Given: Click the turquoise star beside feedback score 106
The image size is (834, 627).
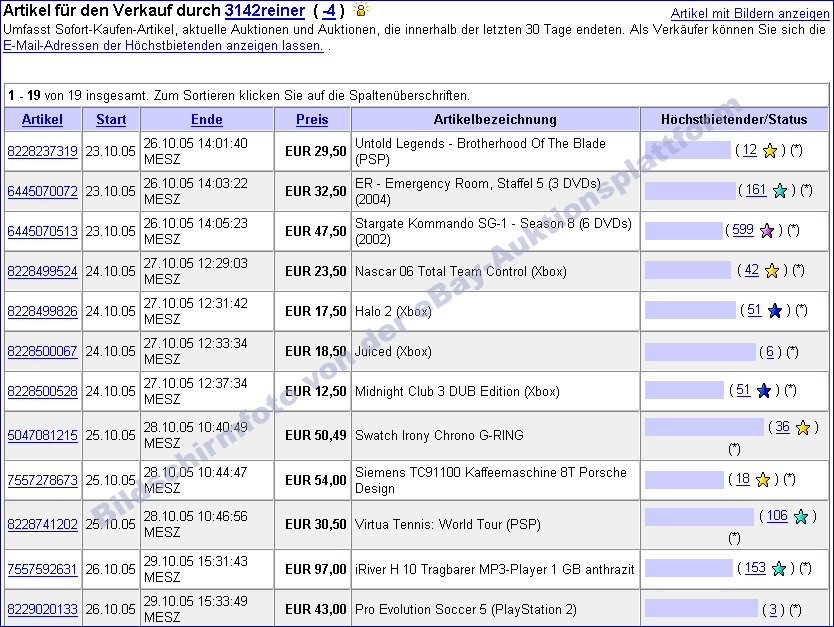Looking at the screenshot, I should 800,516.
